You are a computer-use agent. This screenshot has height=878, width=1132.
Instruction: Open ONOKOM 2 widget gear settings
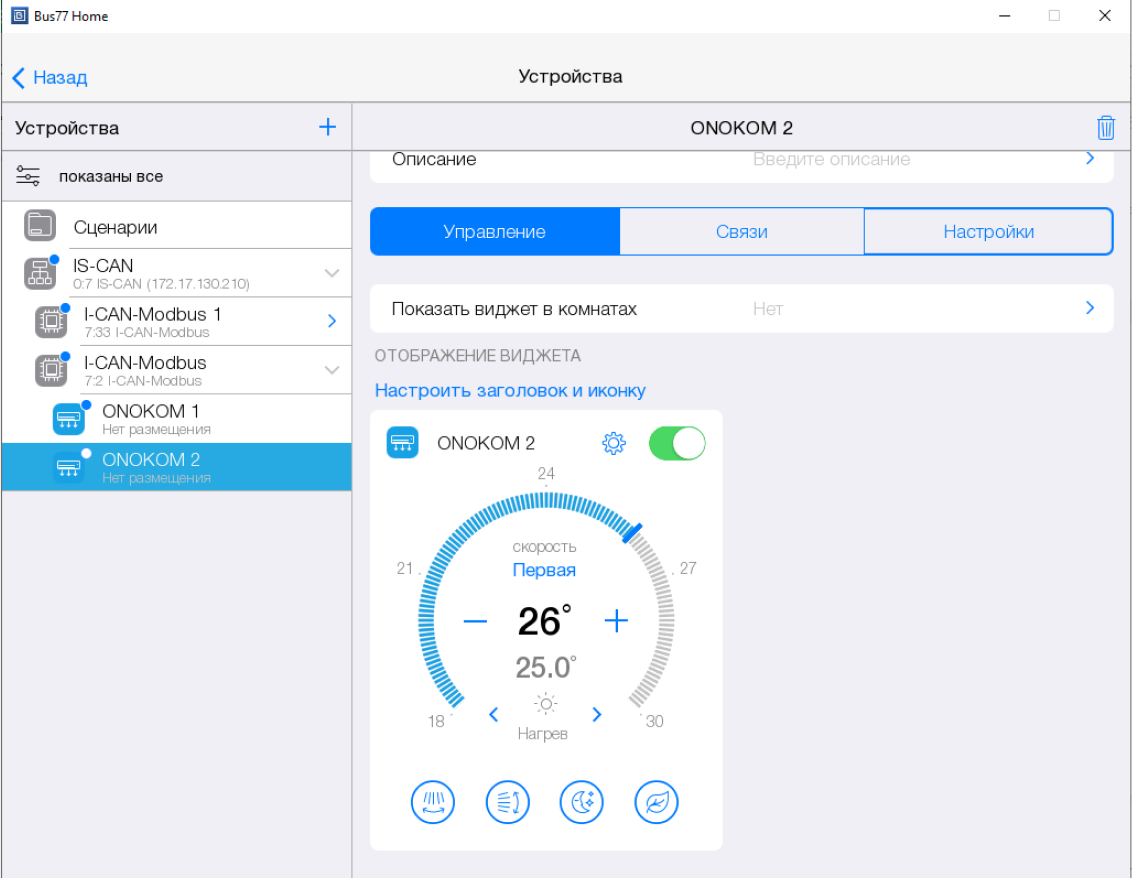[613, 443]
